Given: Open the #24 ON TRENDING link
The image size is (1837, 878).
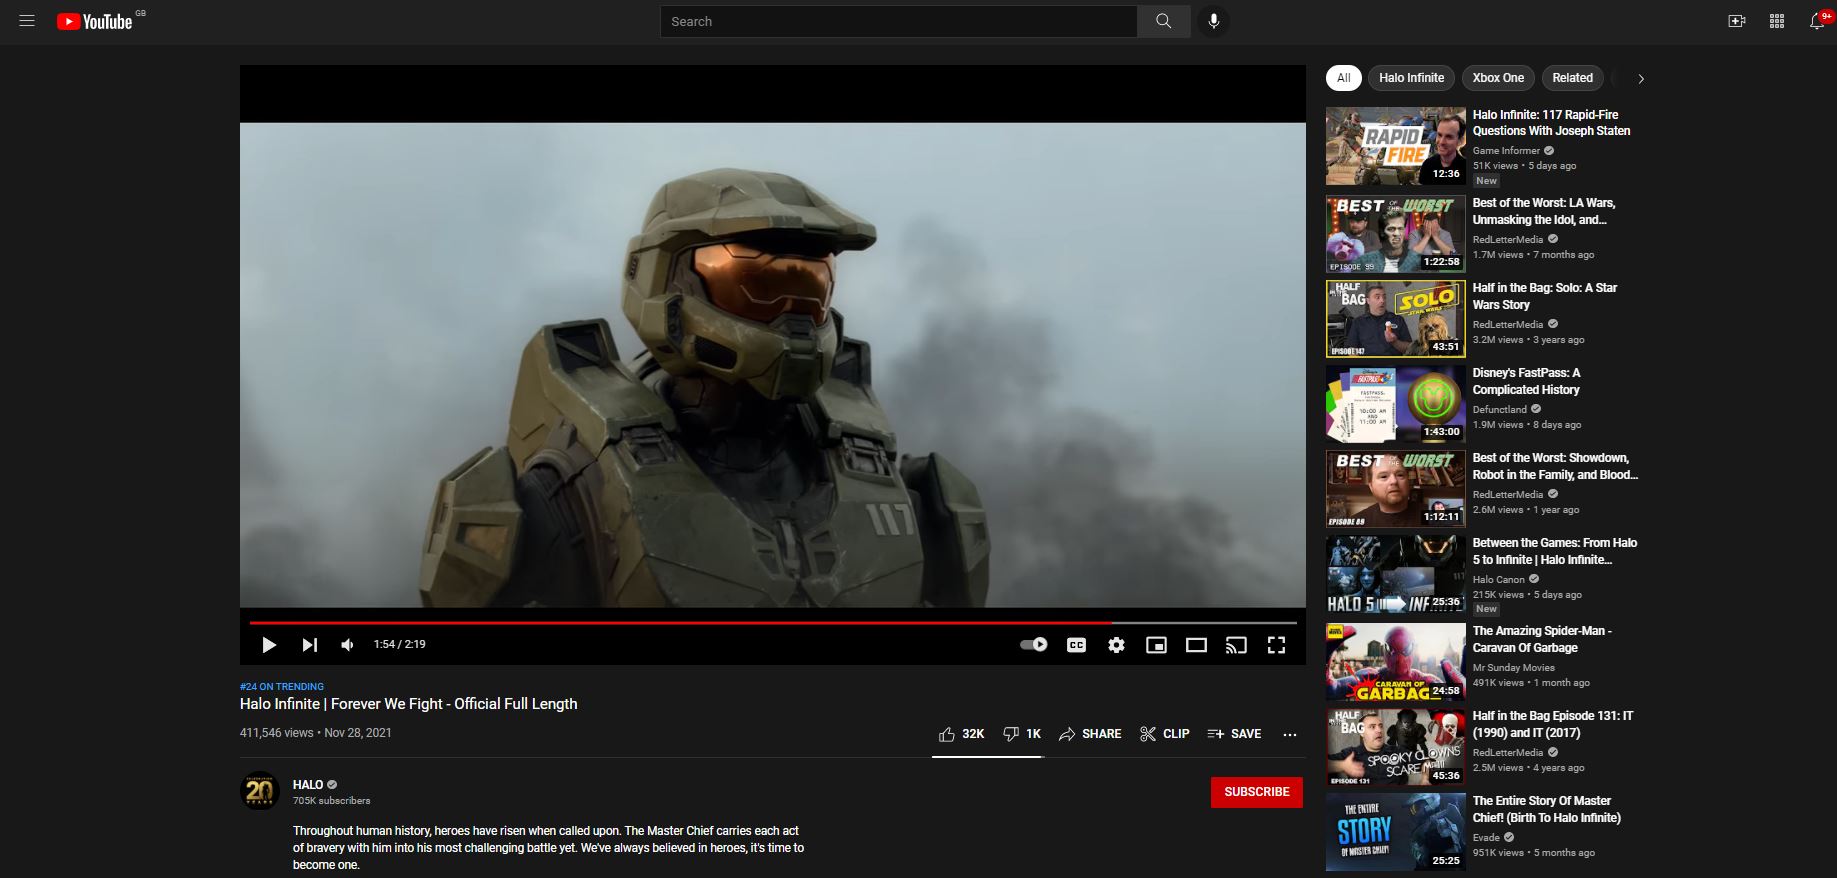Looking at the screenshot, I should (x=282, y=687).
